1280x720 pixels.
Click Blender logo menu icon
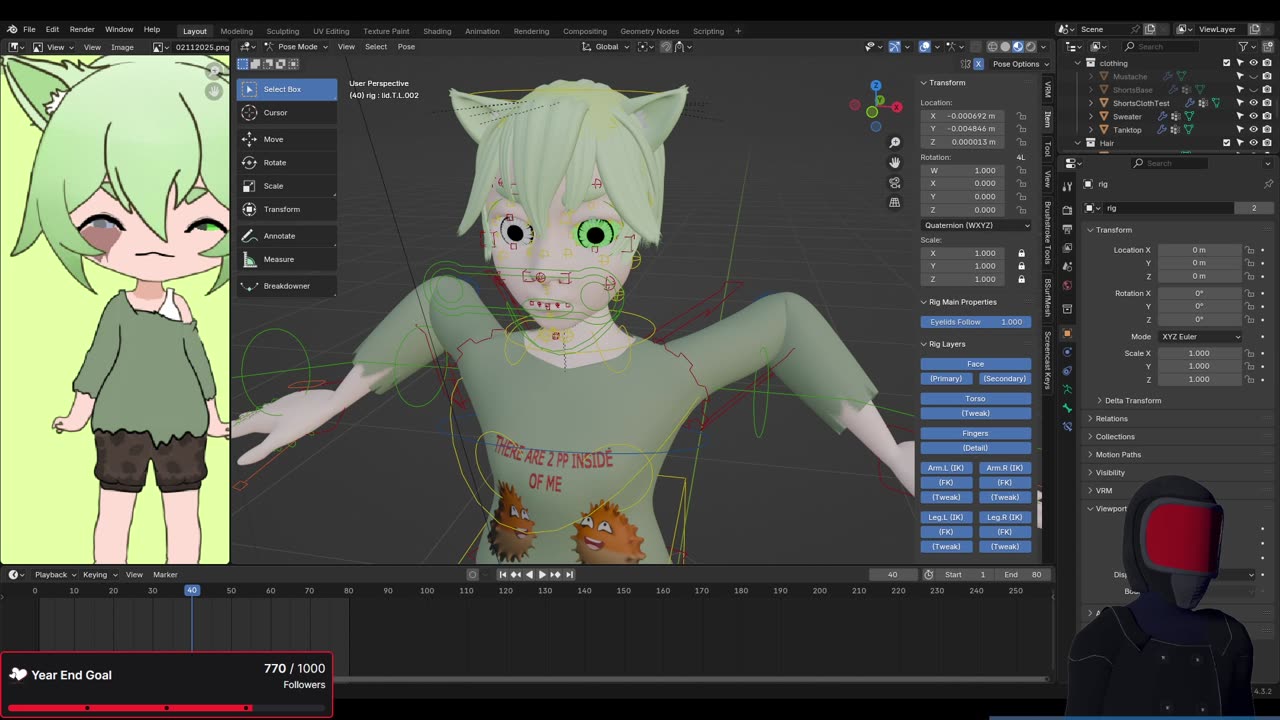coord(11,30)
